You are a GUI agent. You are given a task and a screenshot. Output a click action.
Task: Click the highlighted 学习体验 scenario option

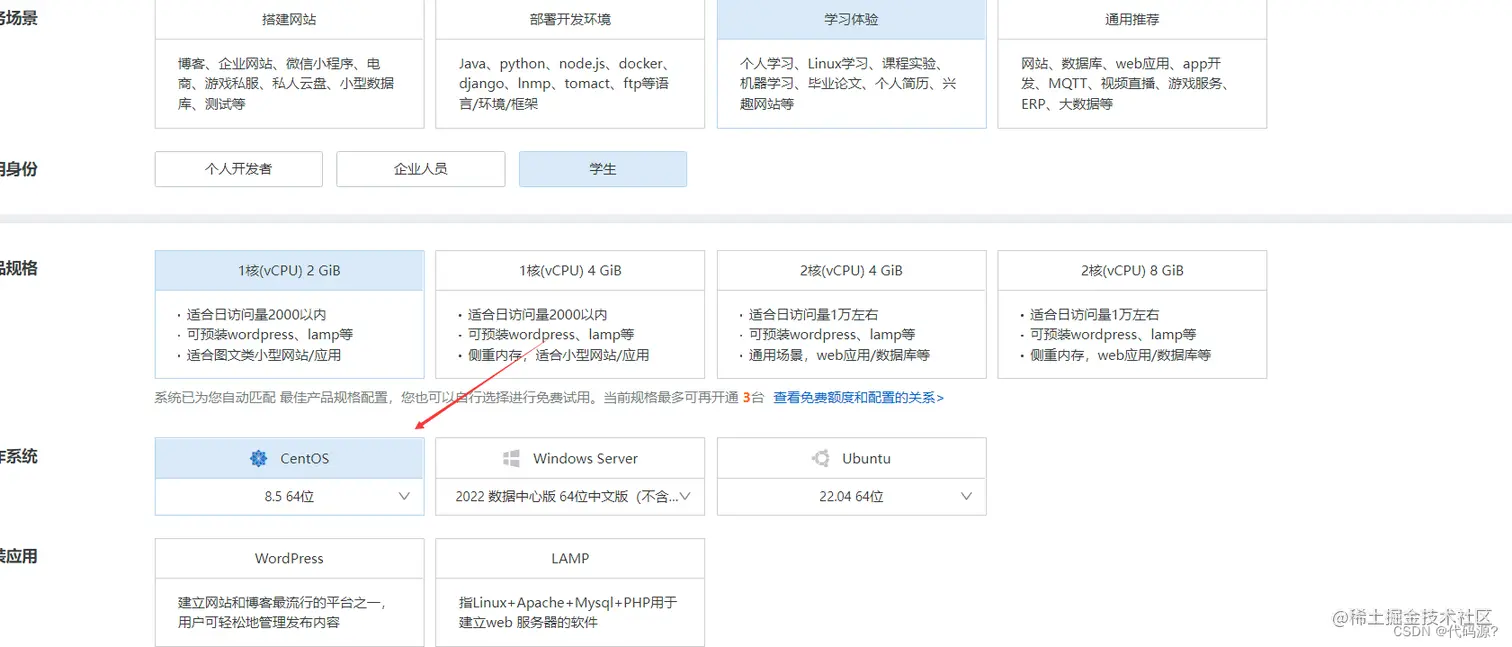click(x=851, y=17)
